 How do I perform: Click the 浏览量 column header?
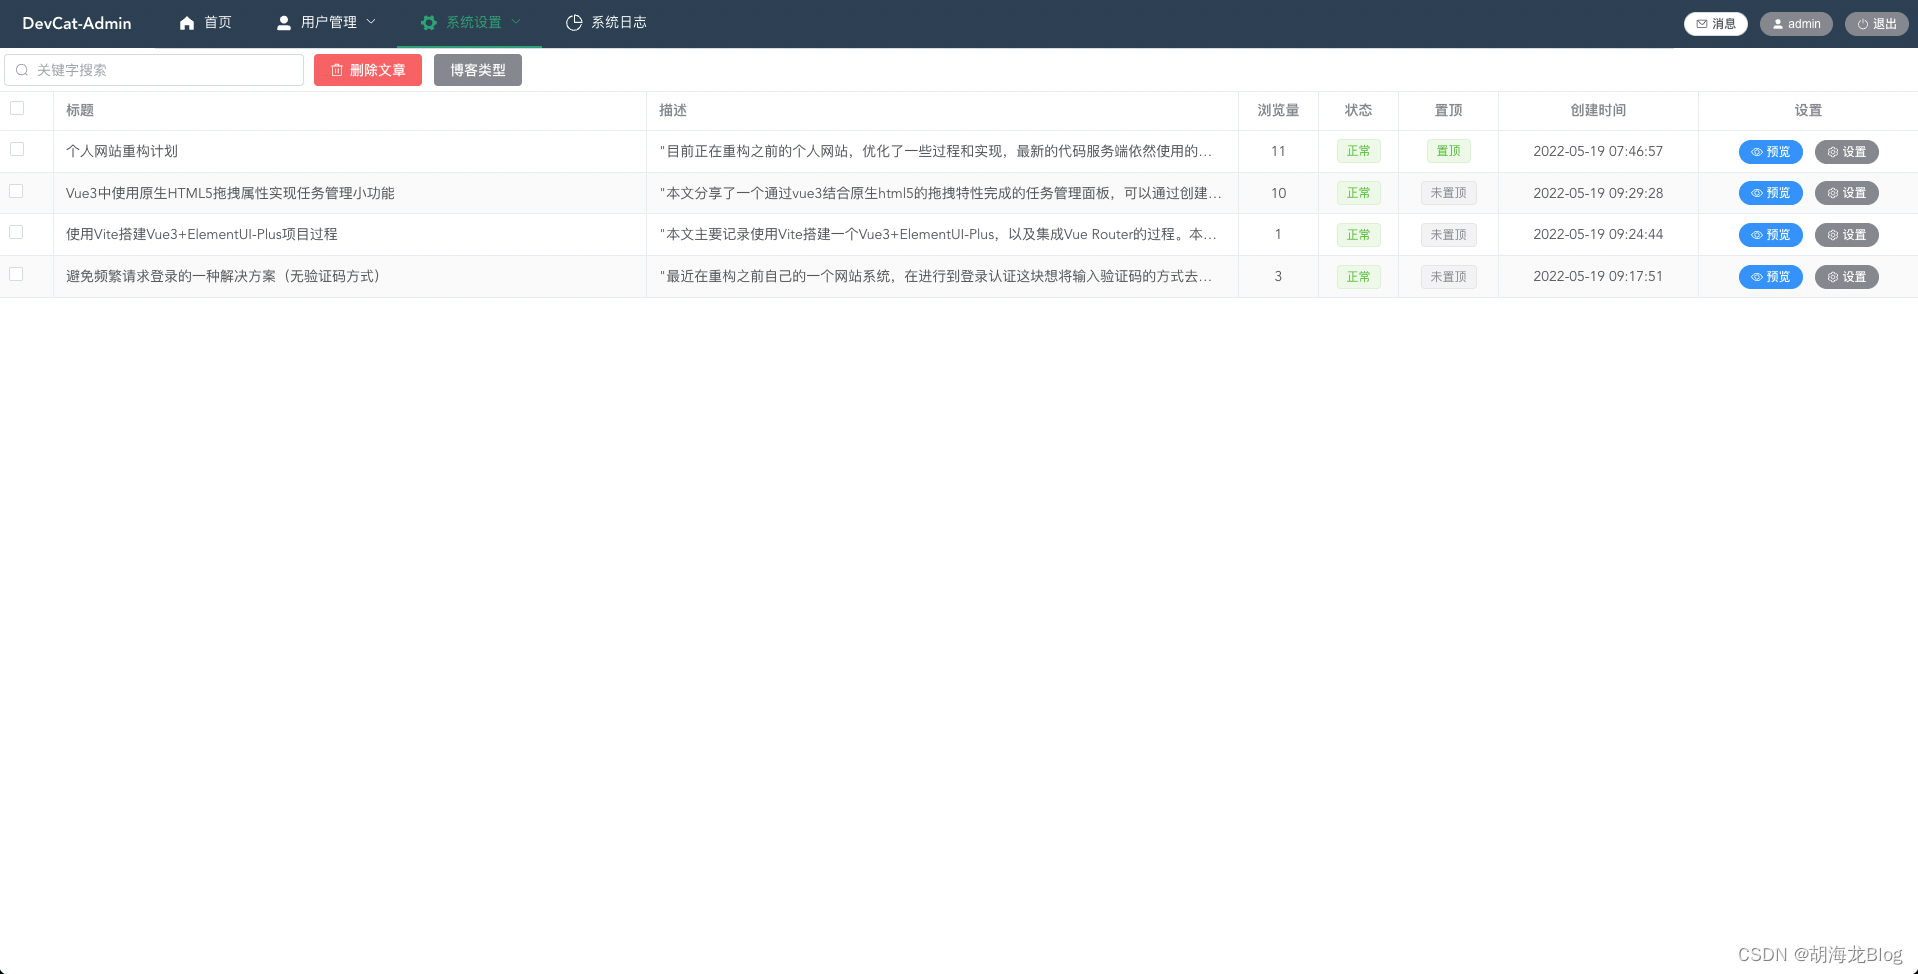[1278, 110]
